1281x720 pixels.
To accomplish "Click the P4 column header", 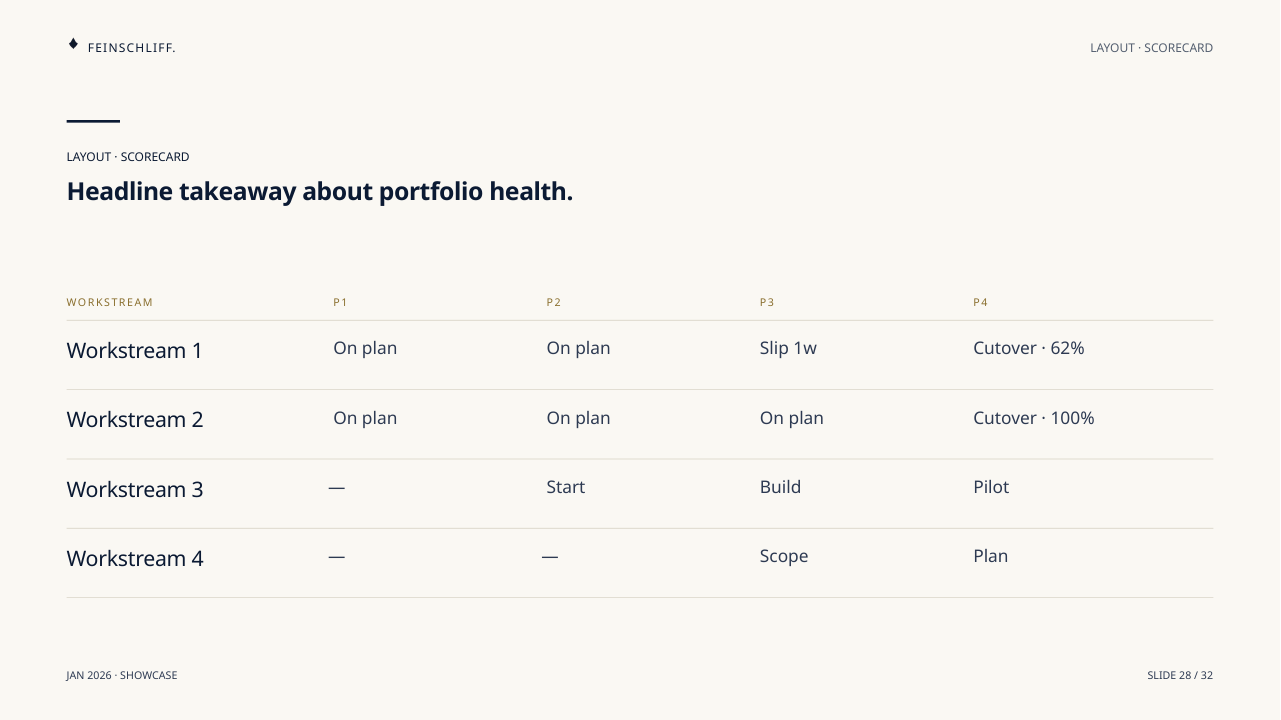I will tap(980, 302).
